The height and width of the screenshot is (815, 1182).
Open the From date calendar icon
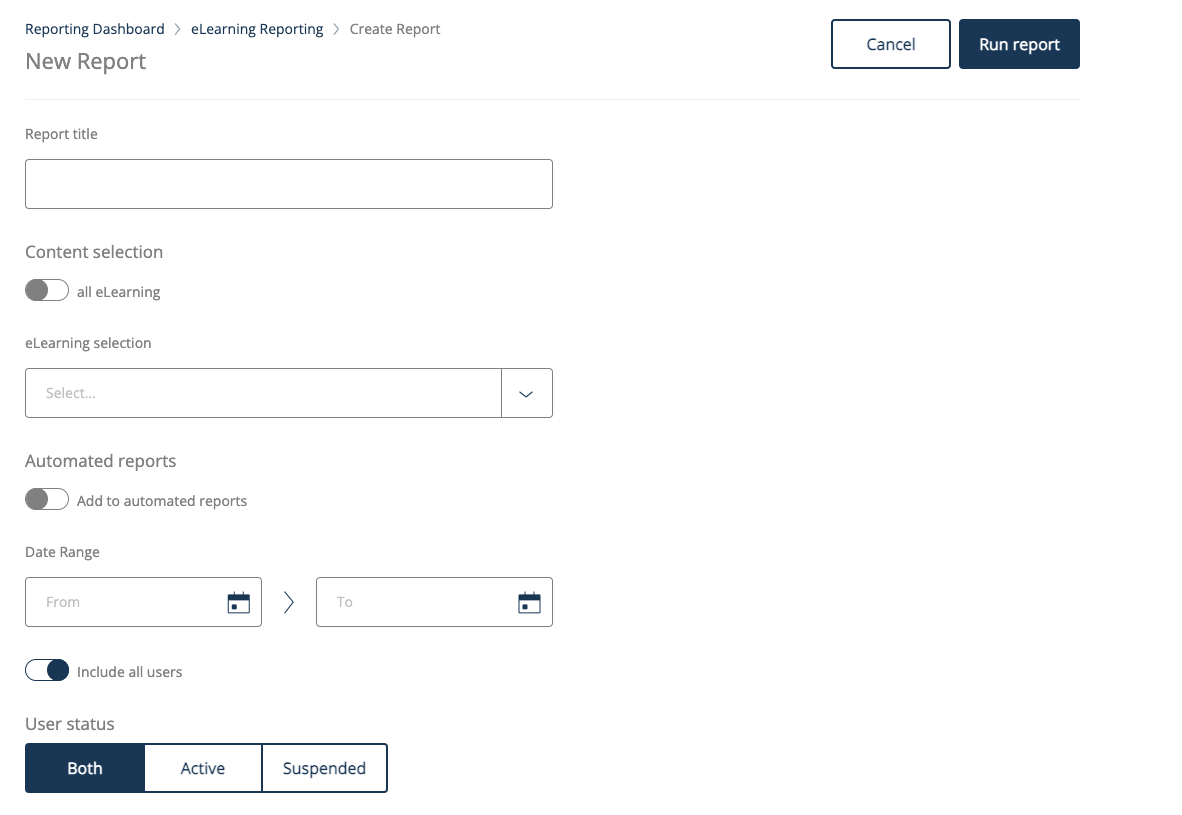pos(239,602)
